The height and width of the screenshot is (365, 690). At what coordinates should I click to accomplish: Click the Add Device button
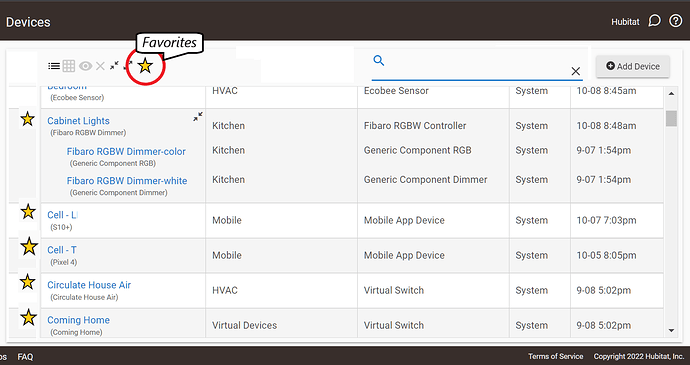click(633, 66)
